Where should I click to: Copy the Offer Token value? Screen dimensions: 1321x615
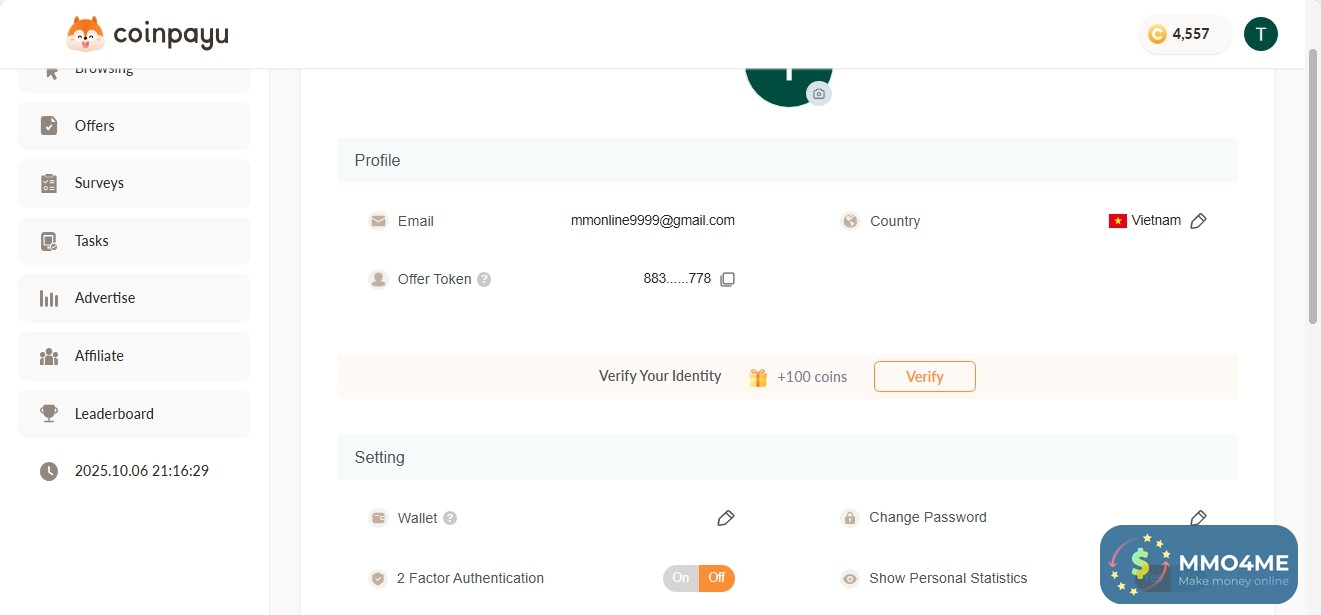[728, 279]
